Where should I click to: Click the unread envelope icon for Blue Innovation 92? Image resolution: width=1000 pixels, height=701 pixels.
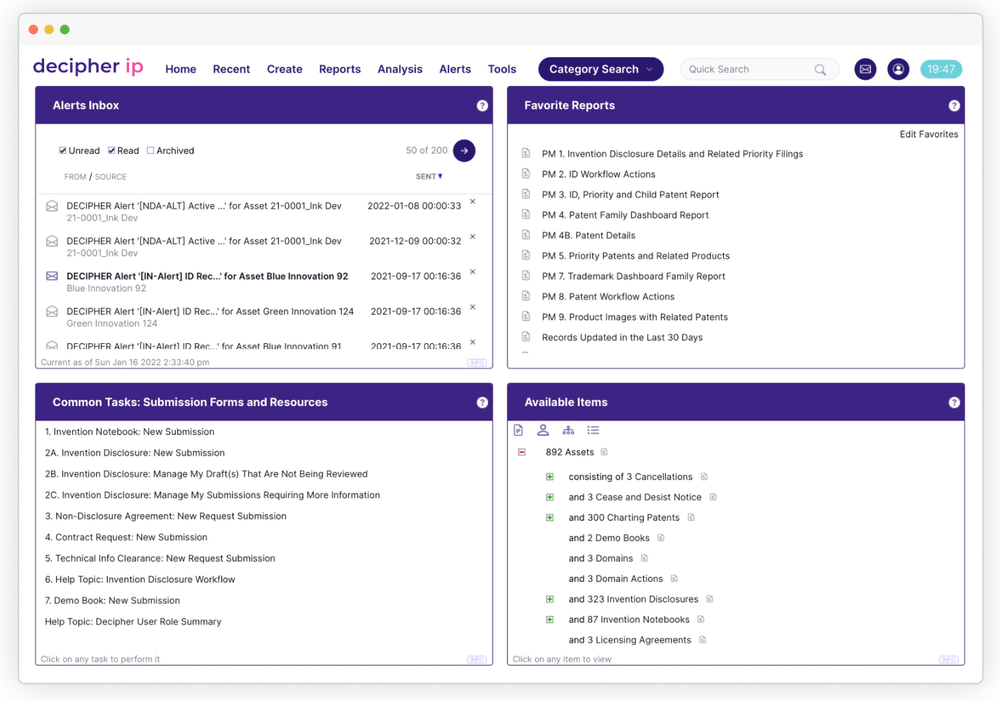click(x=52, y=276)
